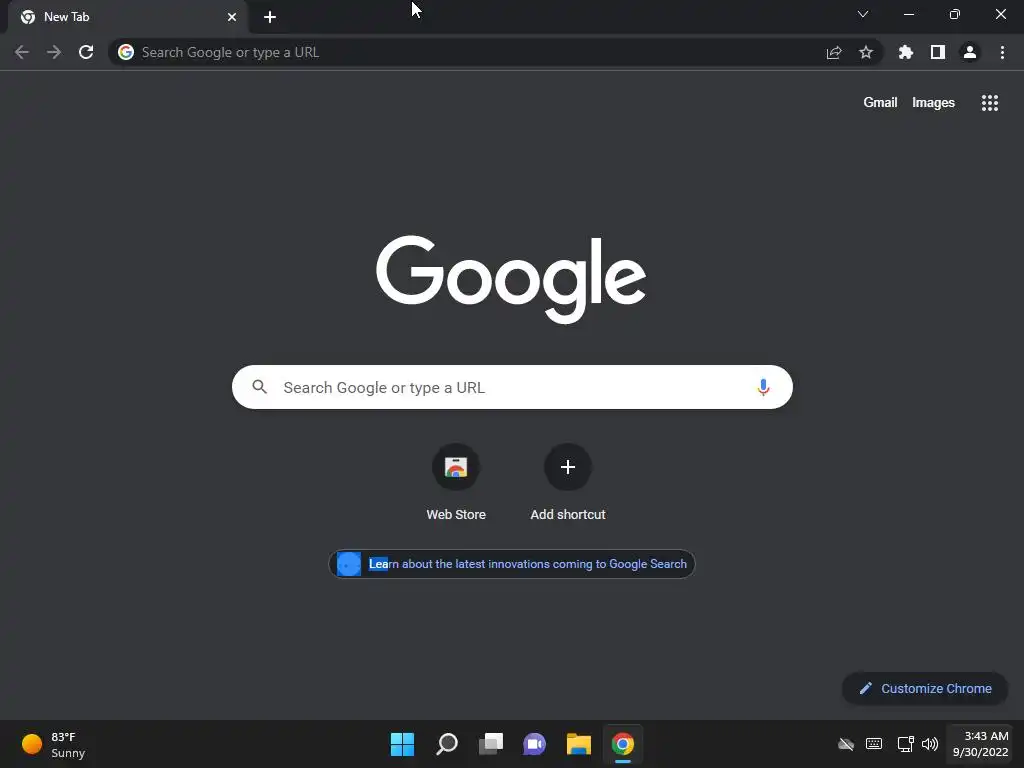Open the Web Store shortcut

click(x=456, y=482)
